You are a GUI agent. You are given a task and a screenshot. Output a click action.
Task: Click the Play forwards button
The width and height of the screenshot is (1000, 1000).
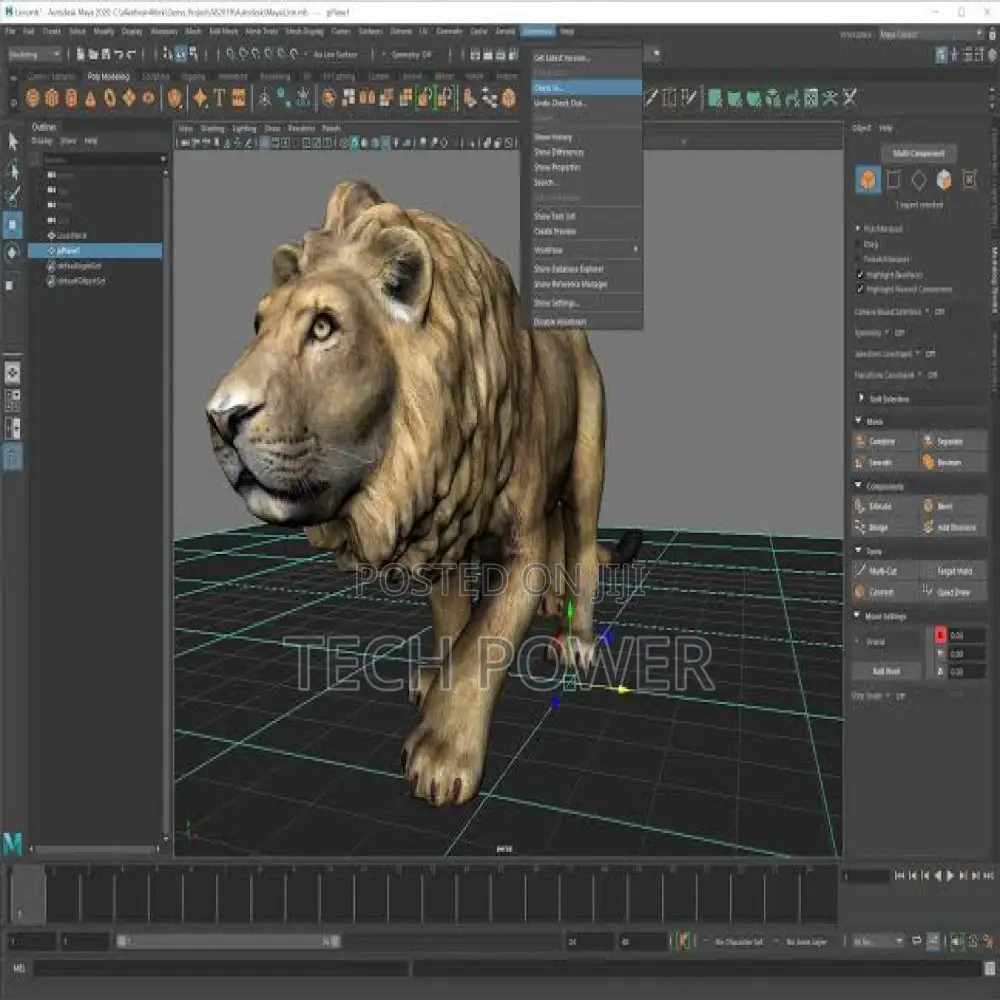950,876
